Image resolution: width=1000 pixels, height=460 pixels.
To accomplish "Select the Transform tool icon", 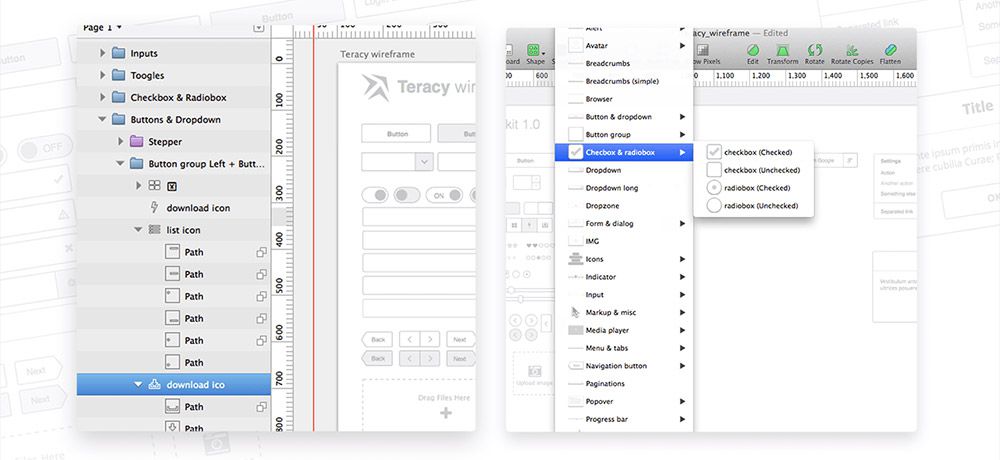I will 782,50.
